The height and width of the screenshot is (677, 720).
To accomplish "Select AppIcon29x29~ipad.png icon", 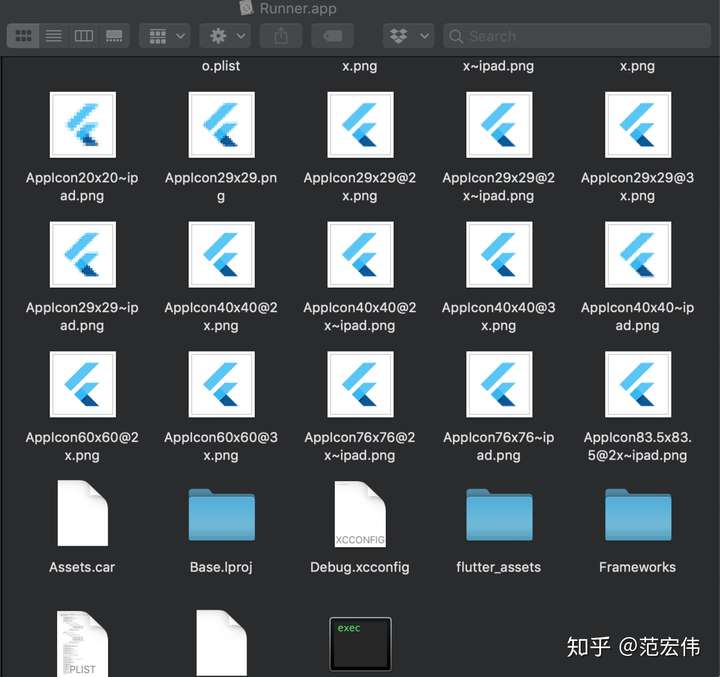I will (83, 254).
